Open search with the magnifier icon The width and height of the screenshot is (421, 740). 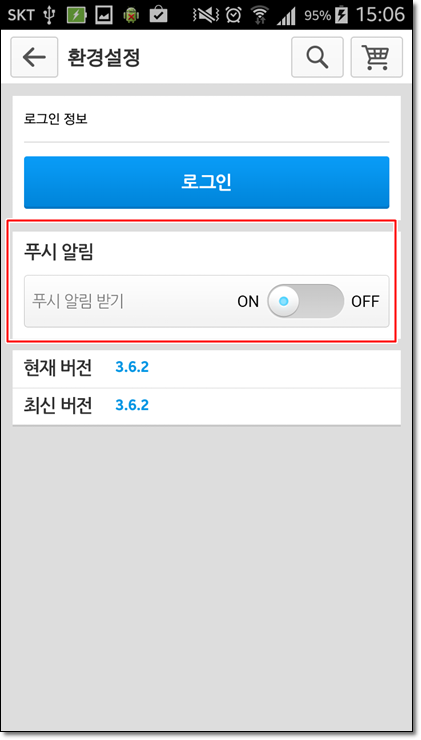tap(317, 57)
